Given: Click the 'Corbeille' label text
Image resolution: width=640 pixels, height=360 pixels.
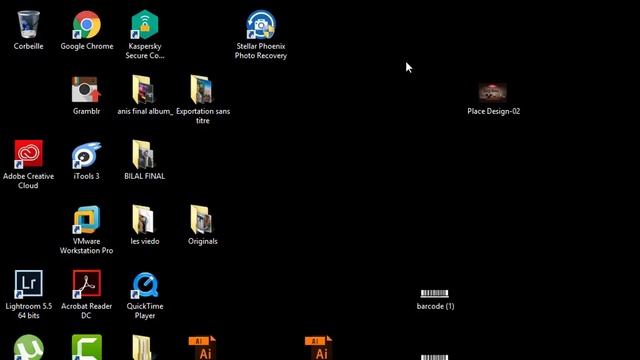Looking at the screenshot, I should 28,46.
